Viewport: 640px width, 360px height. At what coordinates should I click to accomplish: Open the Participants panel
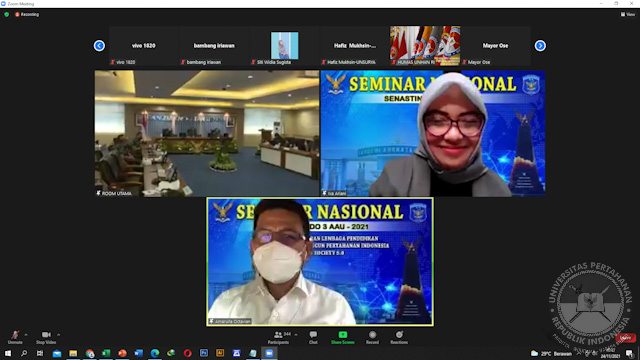pos(278,337)
